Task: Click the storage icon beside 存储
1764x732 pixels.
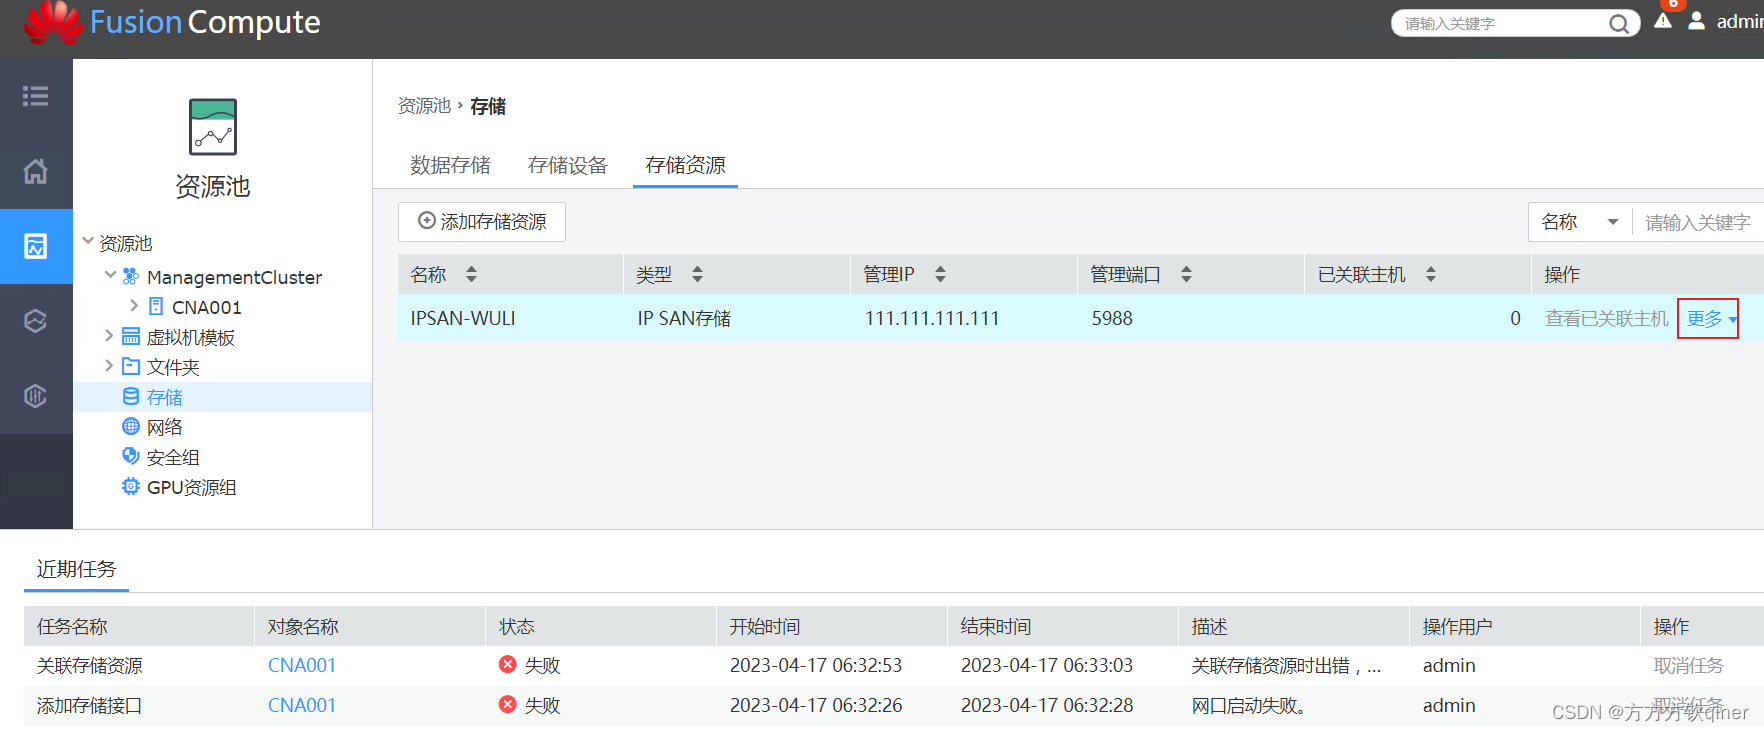Action: pos(131,396)
